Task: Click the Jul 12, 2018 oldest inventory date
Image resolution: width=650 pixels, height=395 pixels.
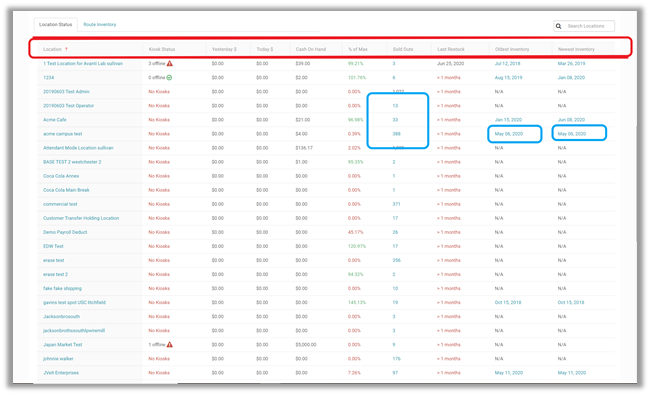Action: pos(507,63)
